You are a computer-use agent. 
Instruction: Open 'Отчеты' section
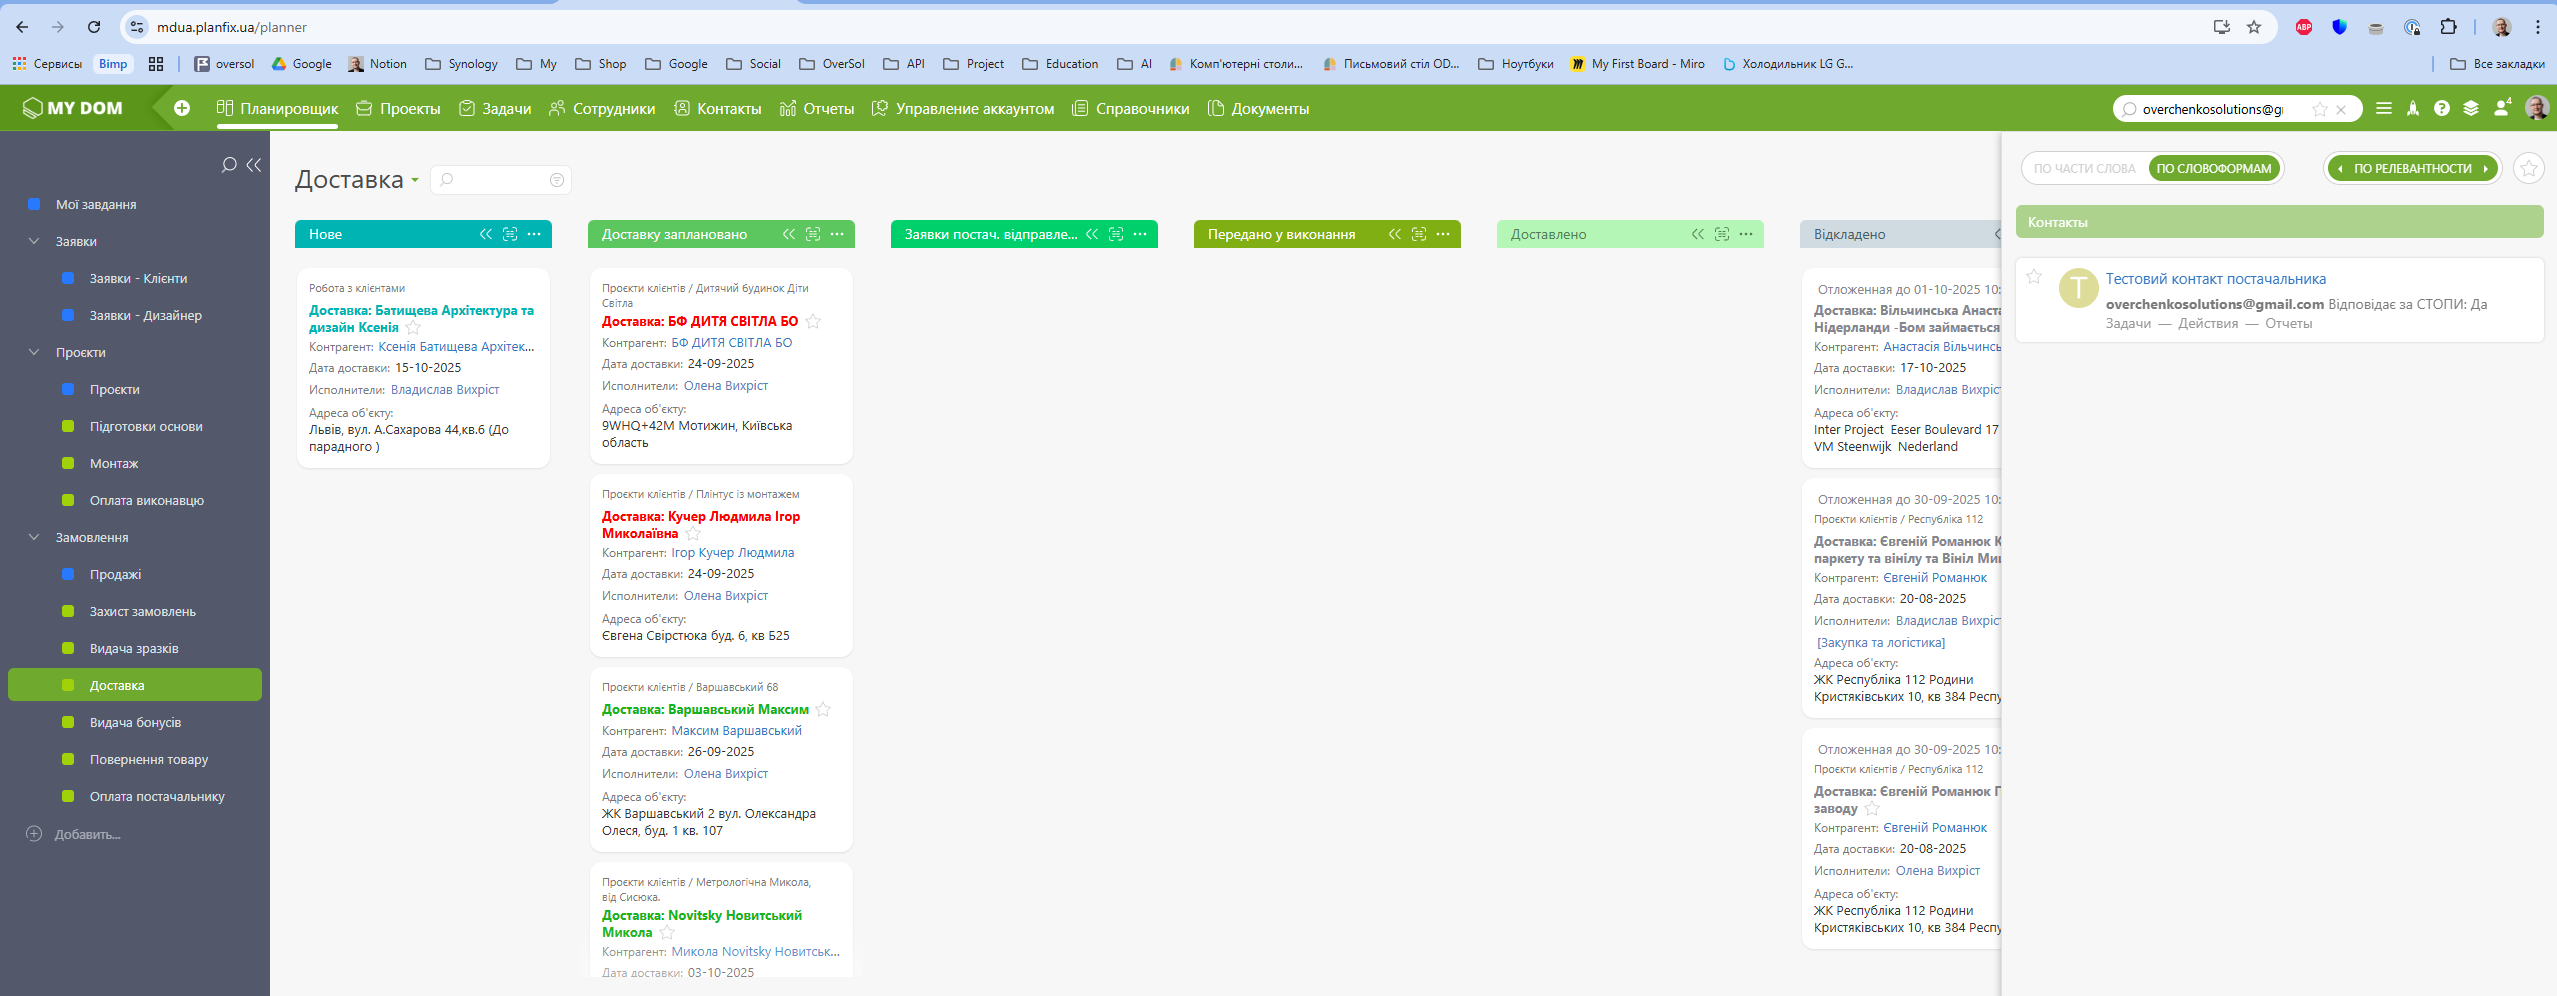point(817,108)
